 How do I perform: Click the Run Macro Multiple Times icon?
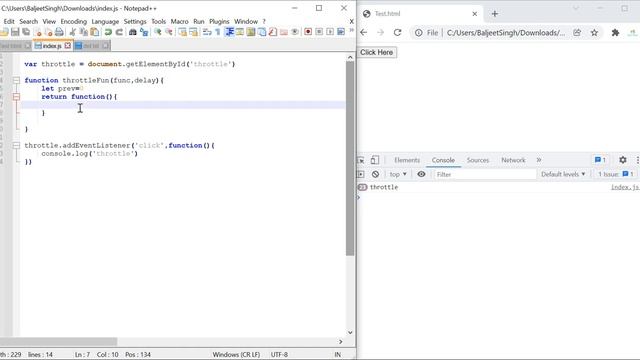341,32
